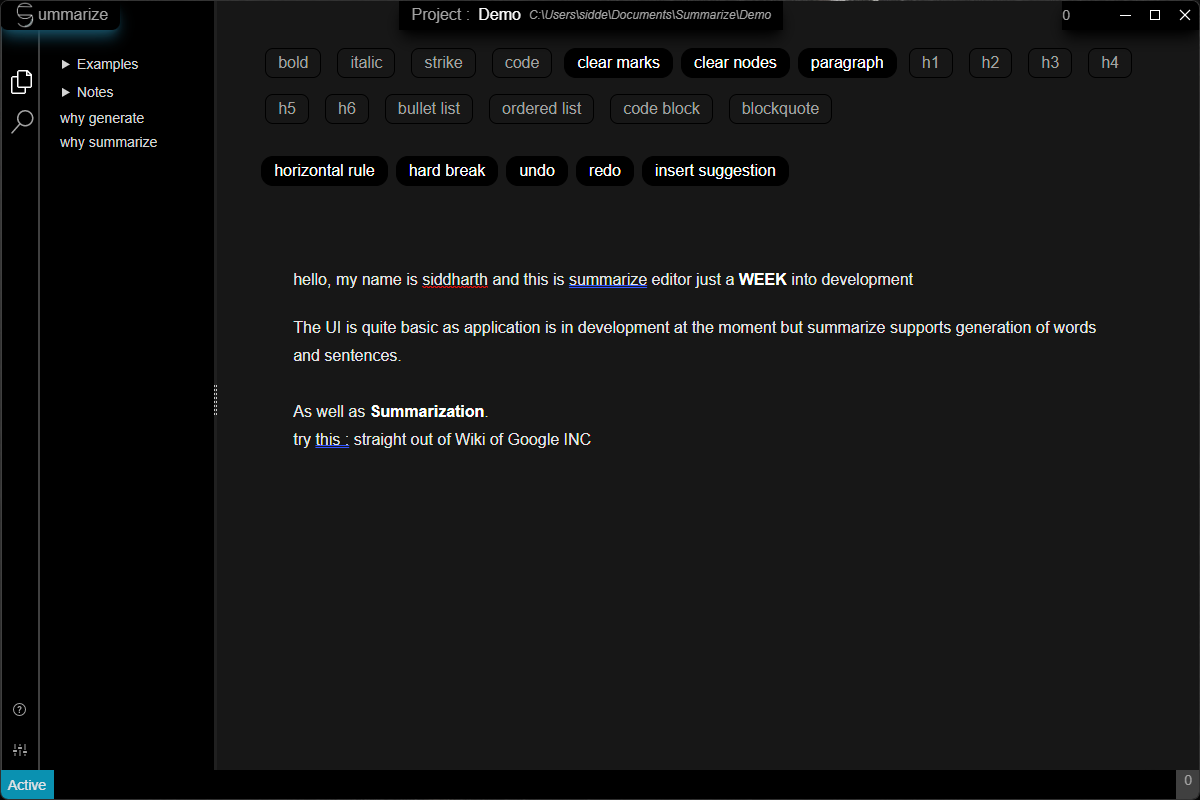Click the 'this :' underlined text
1200x800 pixels.
332,439
